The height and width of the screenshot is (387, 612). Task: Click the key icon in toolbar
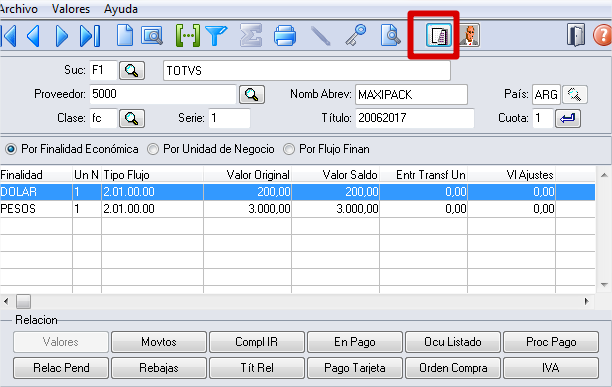point(356,35)
